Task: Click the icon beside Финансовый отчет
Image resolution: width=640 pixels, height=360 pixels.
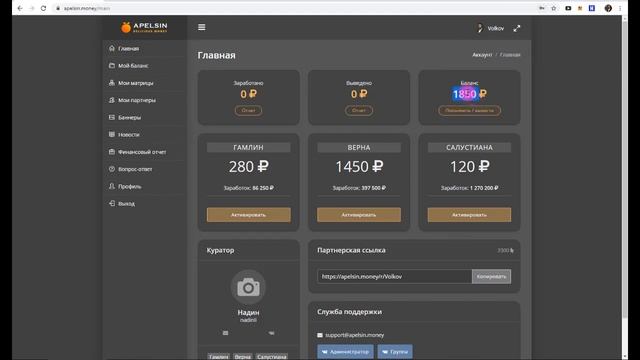Action: click(112, 151)
